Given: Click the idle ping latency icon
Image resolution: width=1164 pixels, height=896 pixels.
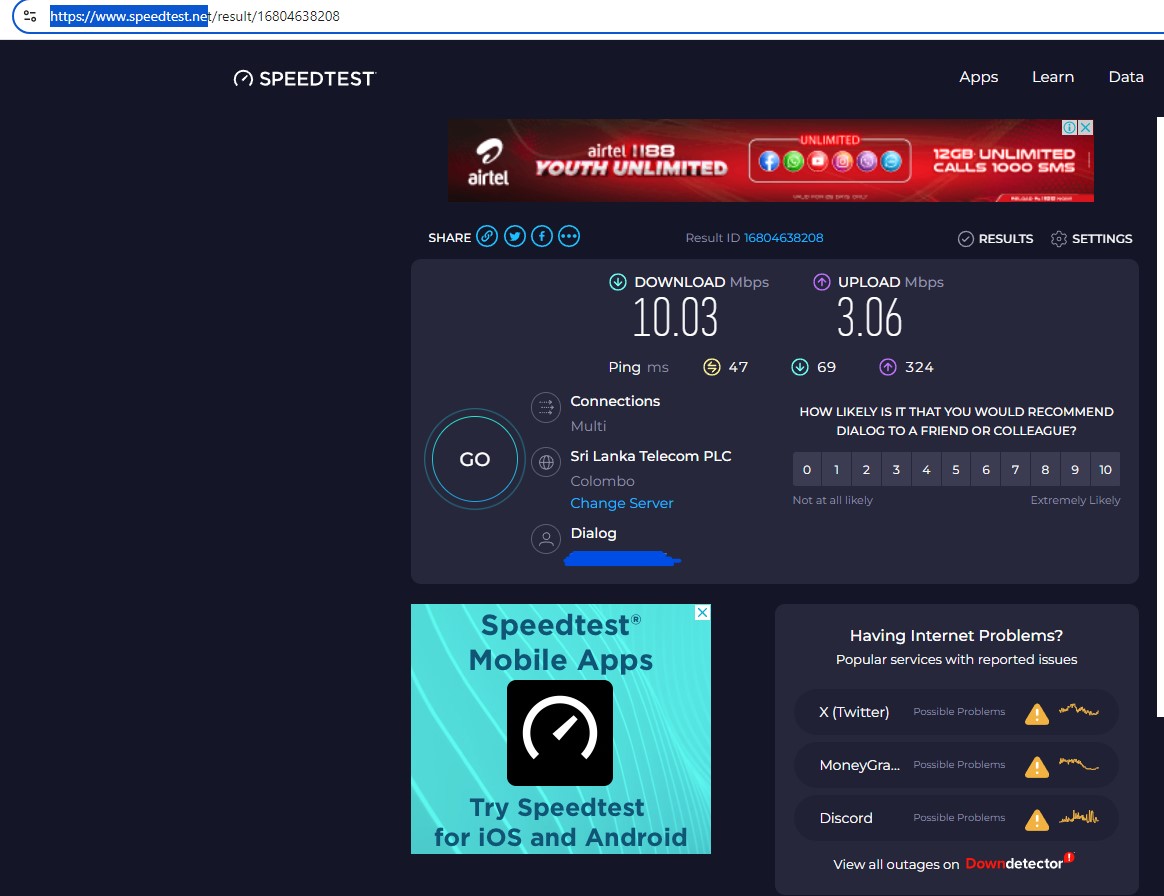Looking at the screenshot, I should coord(711,367).
